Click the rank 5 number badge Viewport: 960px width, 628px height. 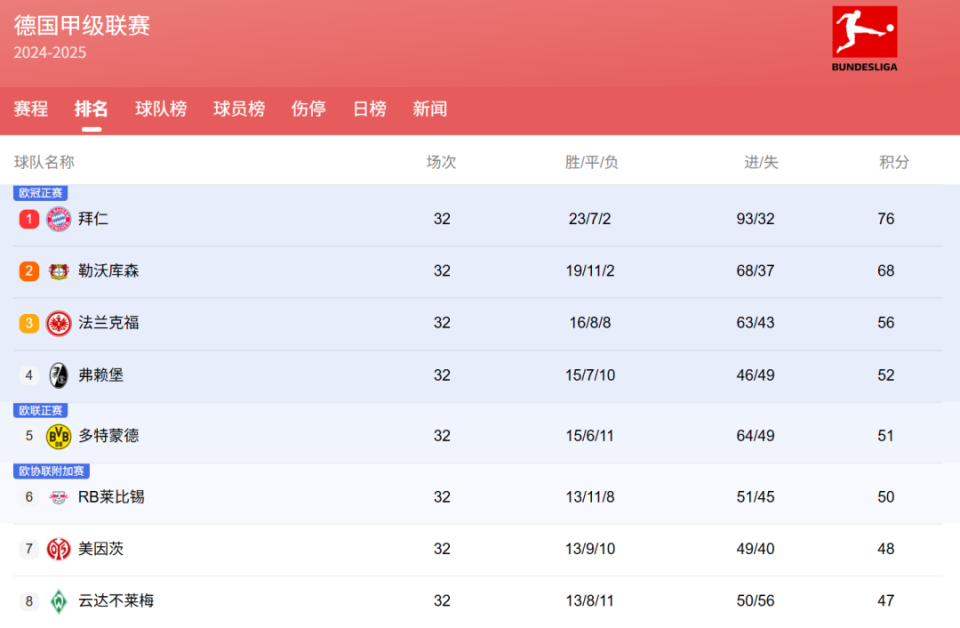click(29, 436)
